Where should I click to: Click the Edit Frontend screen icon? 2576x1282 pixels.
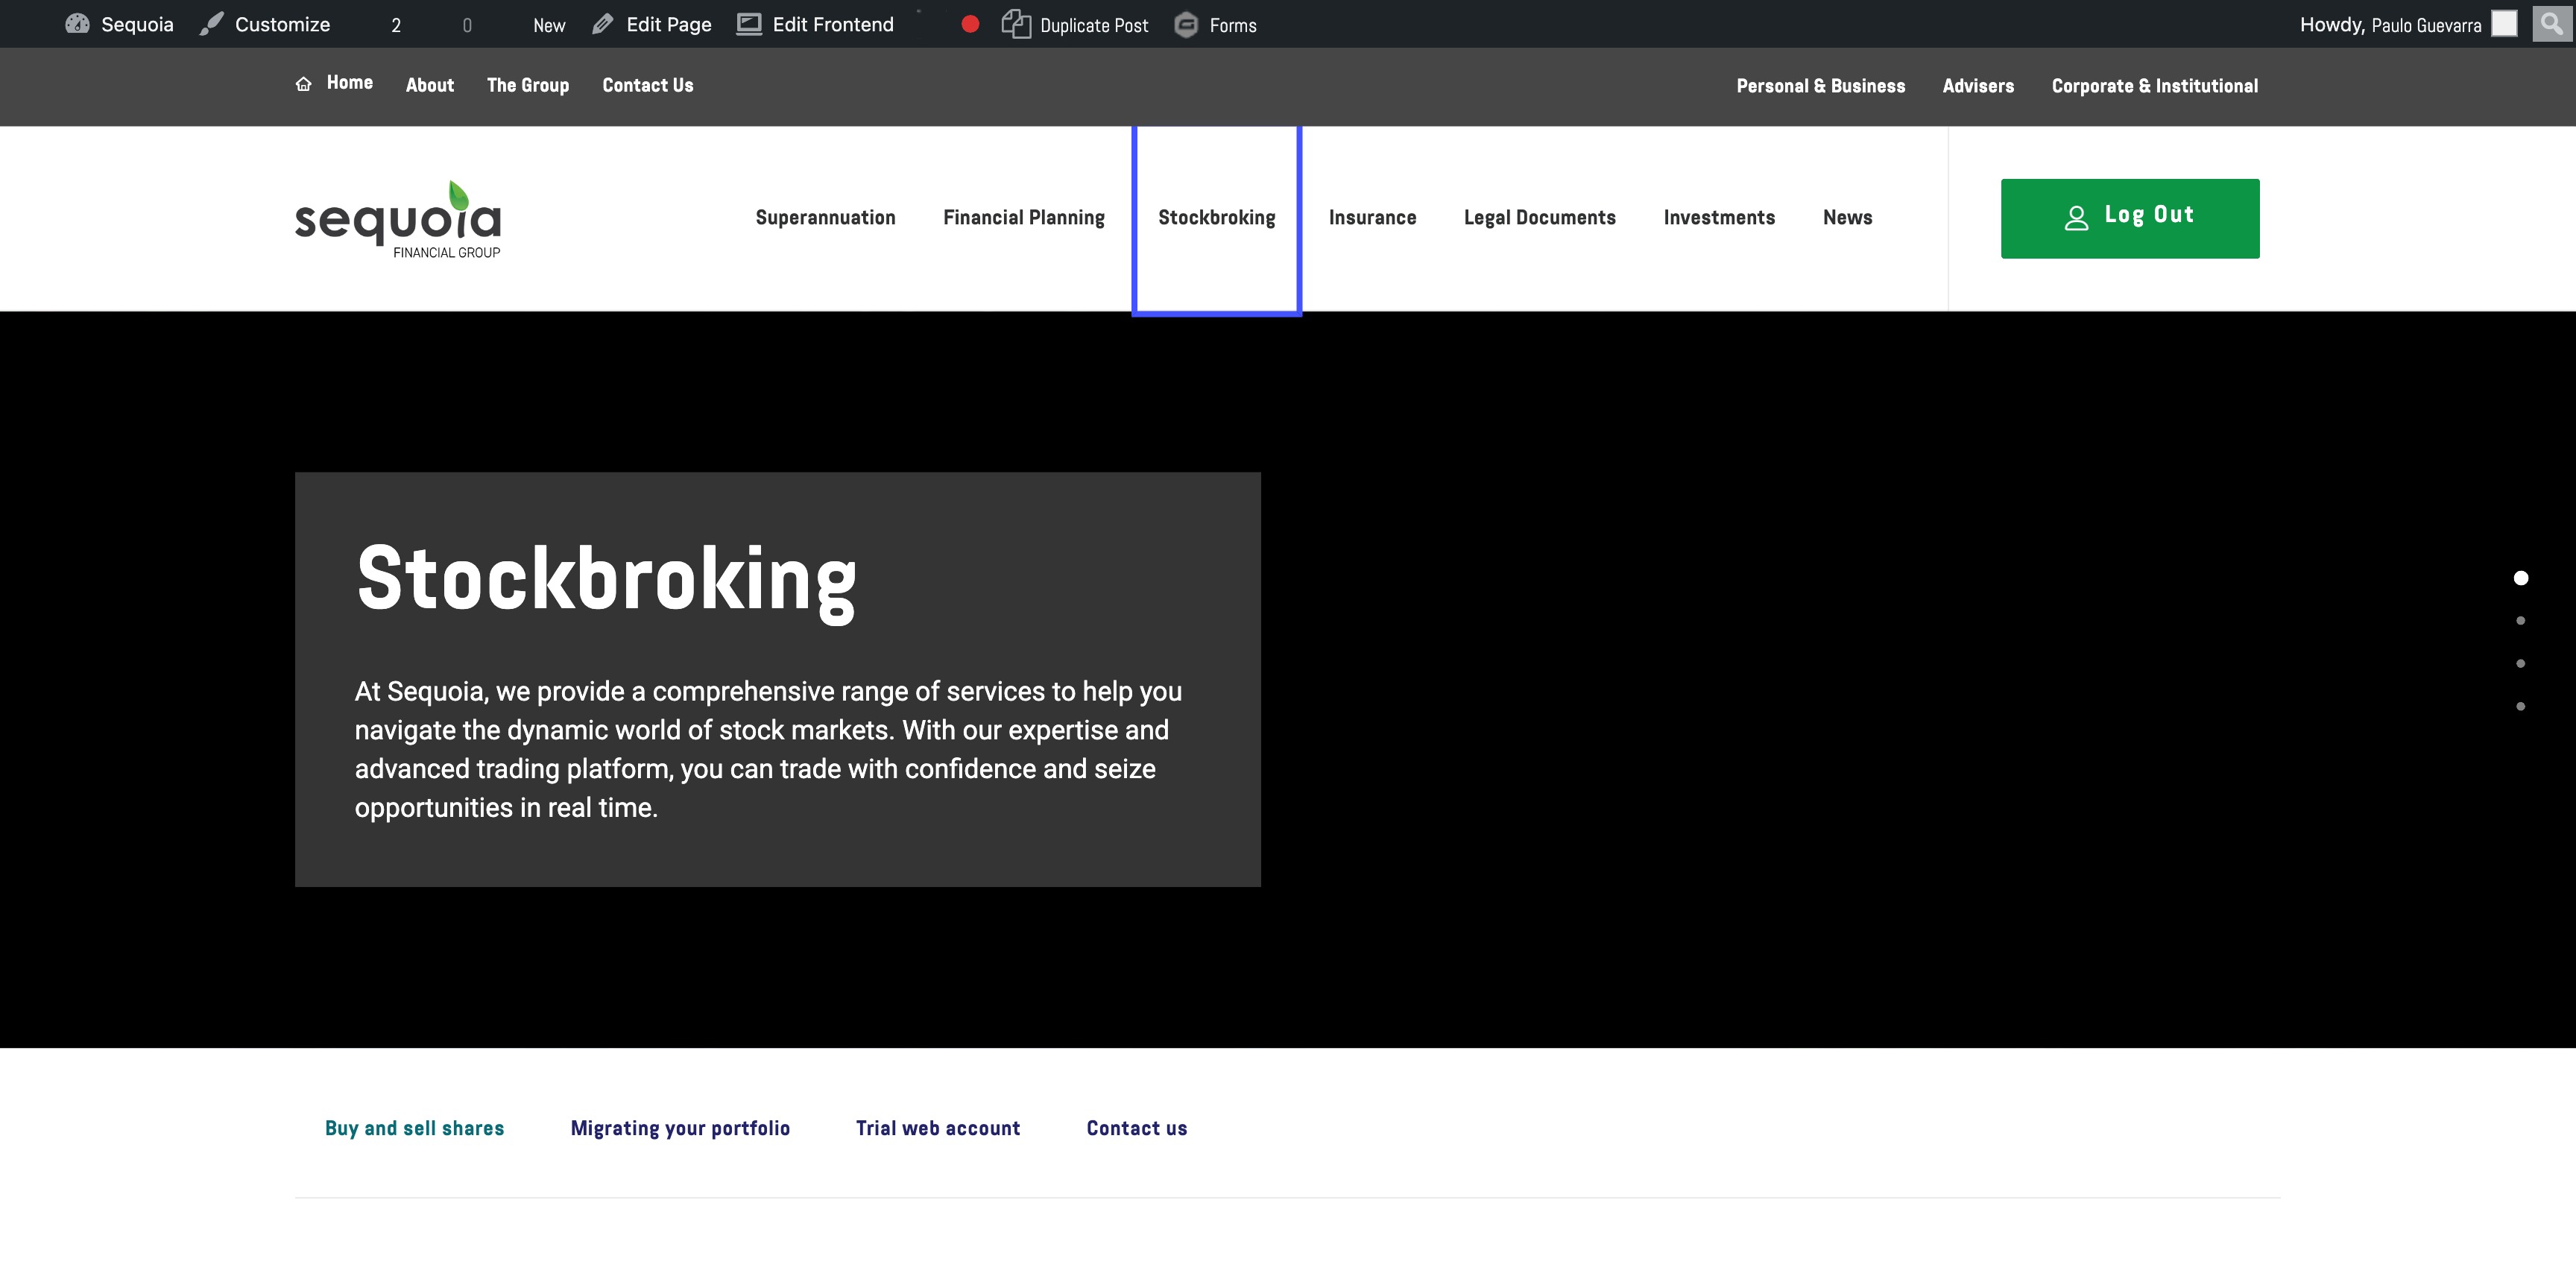(x=749, y=24)
